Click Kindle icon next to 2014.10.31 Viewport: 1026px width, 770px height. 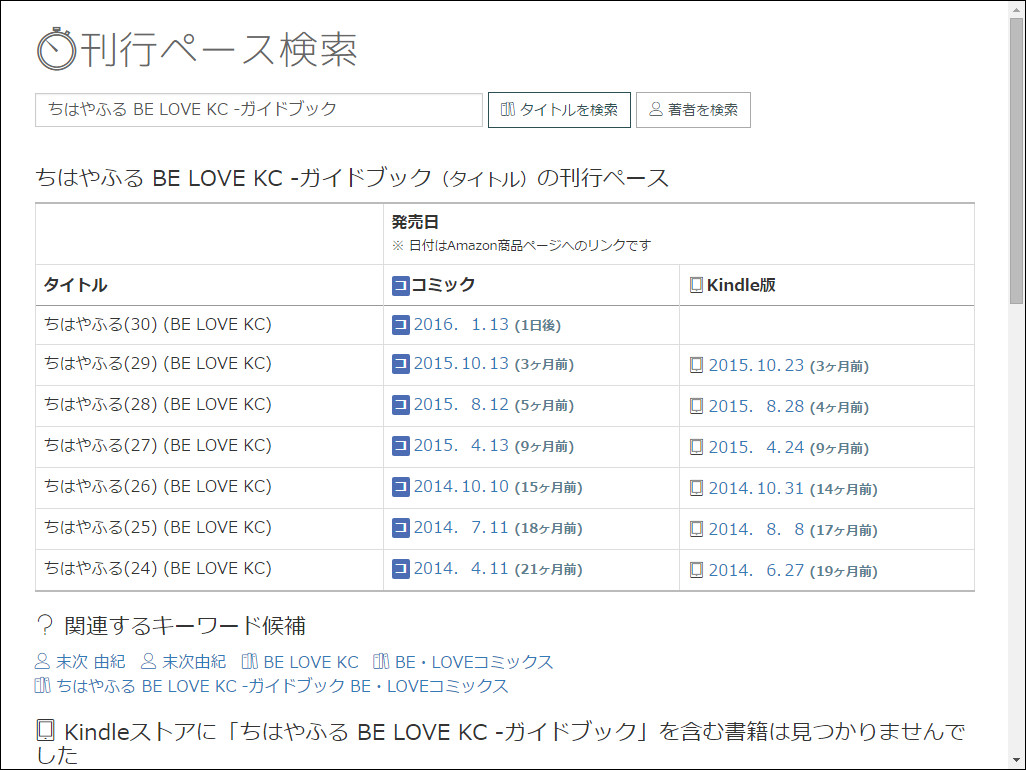click(697, 488)
